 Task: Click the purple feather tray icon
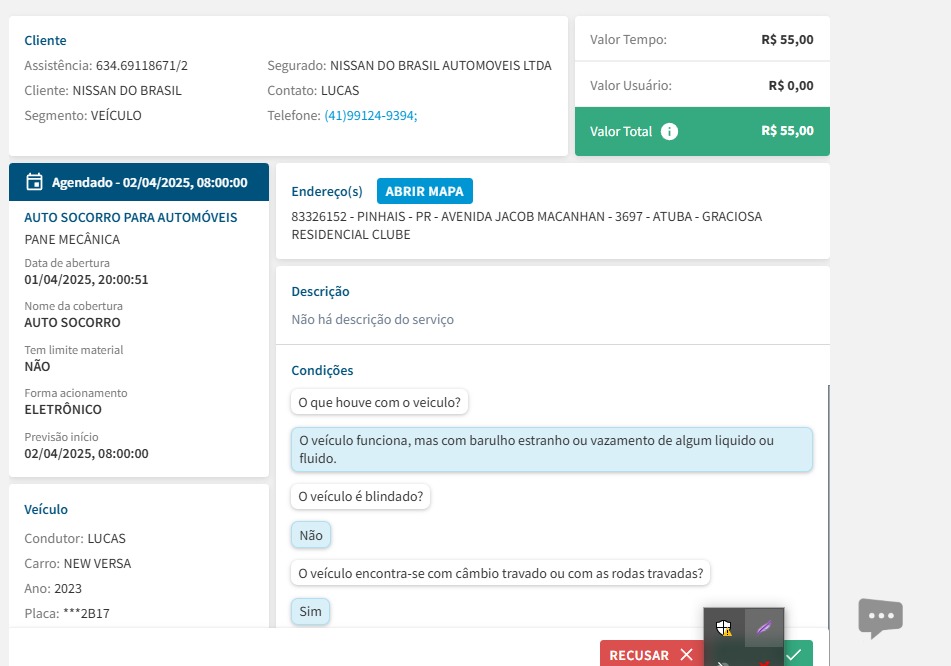tap(764, 628)
